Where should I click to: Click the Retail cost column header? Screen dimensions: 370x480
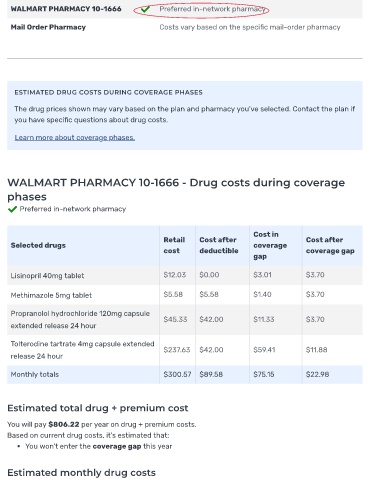(174, 245)
